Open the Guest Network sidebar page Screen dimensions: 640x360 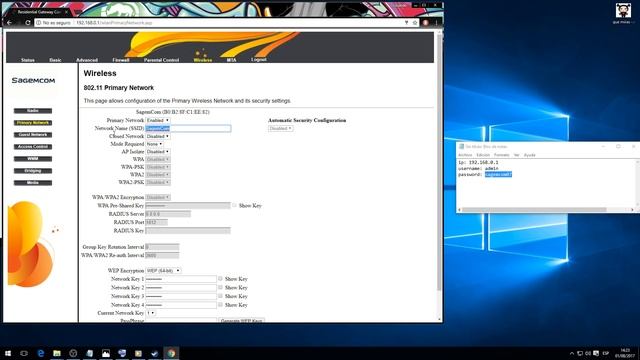33,135
